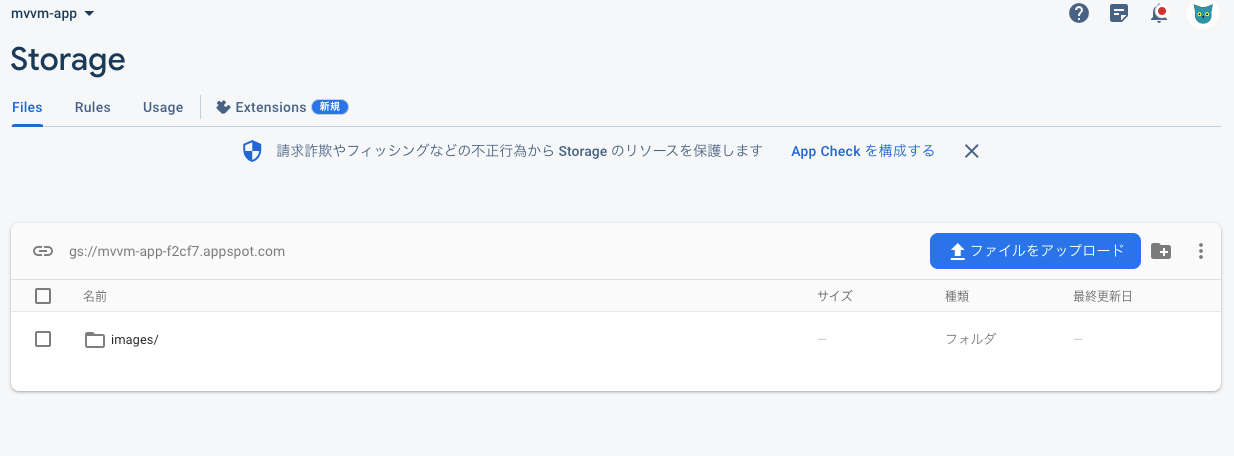
Task: Click the 種類 column header
Action: [x=957, y=296]
